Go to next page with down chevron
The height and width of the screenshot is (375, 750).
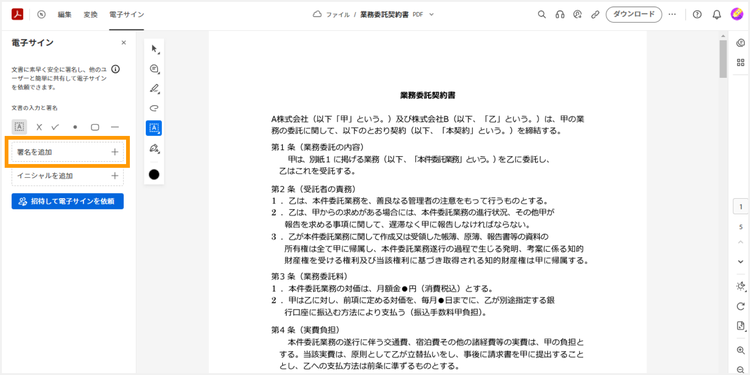coord(740,262)
